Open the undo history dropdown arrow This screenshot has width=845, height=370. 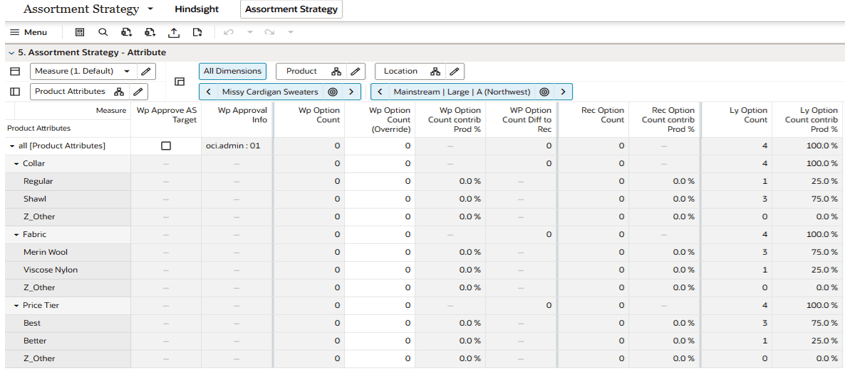pos(250,32)
